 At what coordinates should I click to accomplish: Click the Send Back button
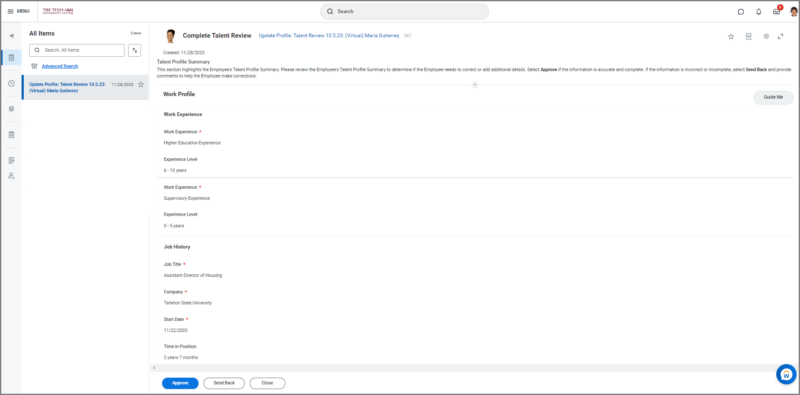point(224,383)
